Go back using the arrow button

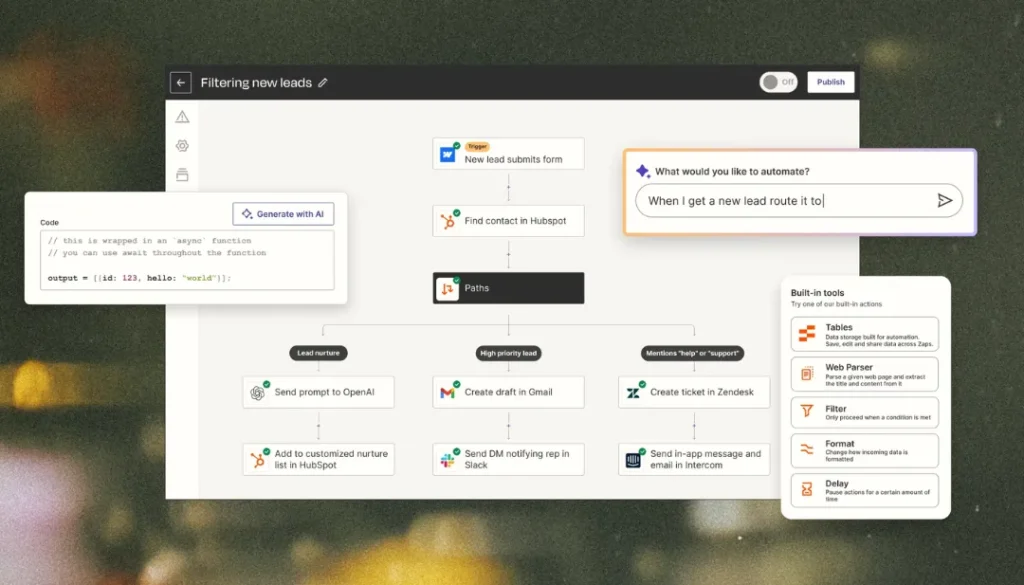tap(181, 83)
